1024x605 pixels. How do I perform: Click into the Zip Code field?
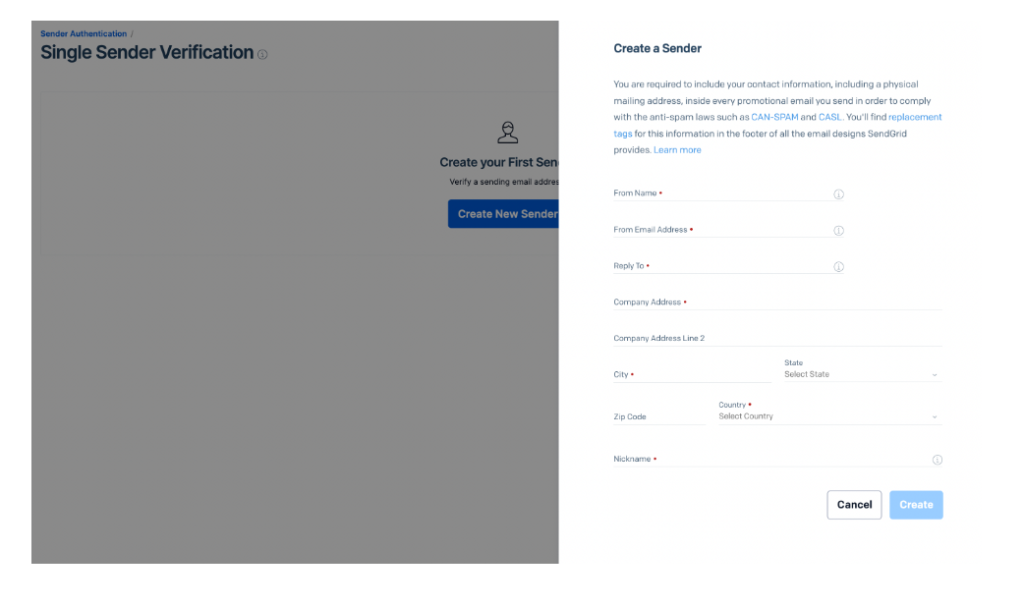point(660,417)
